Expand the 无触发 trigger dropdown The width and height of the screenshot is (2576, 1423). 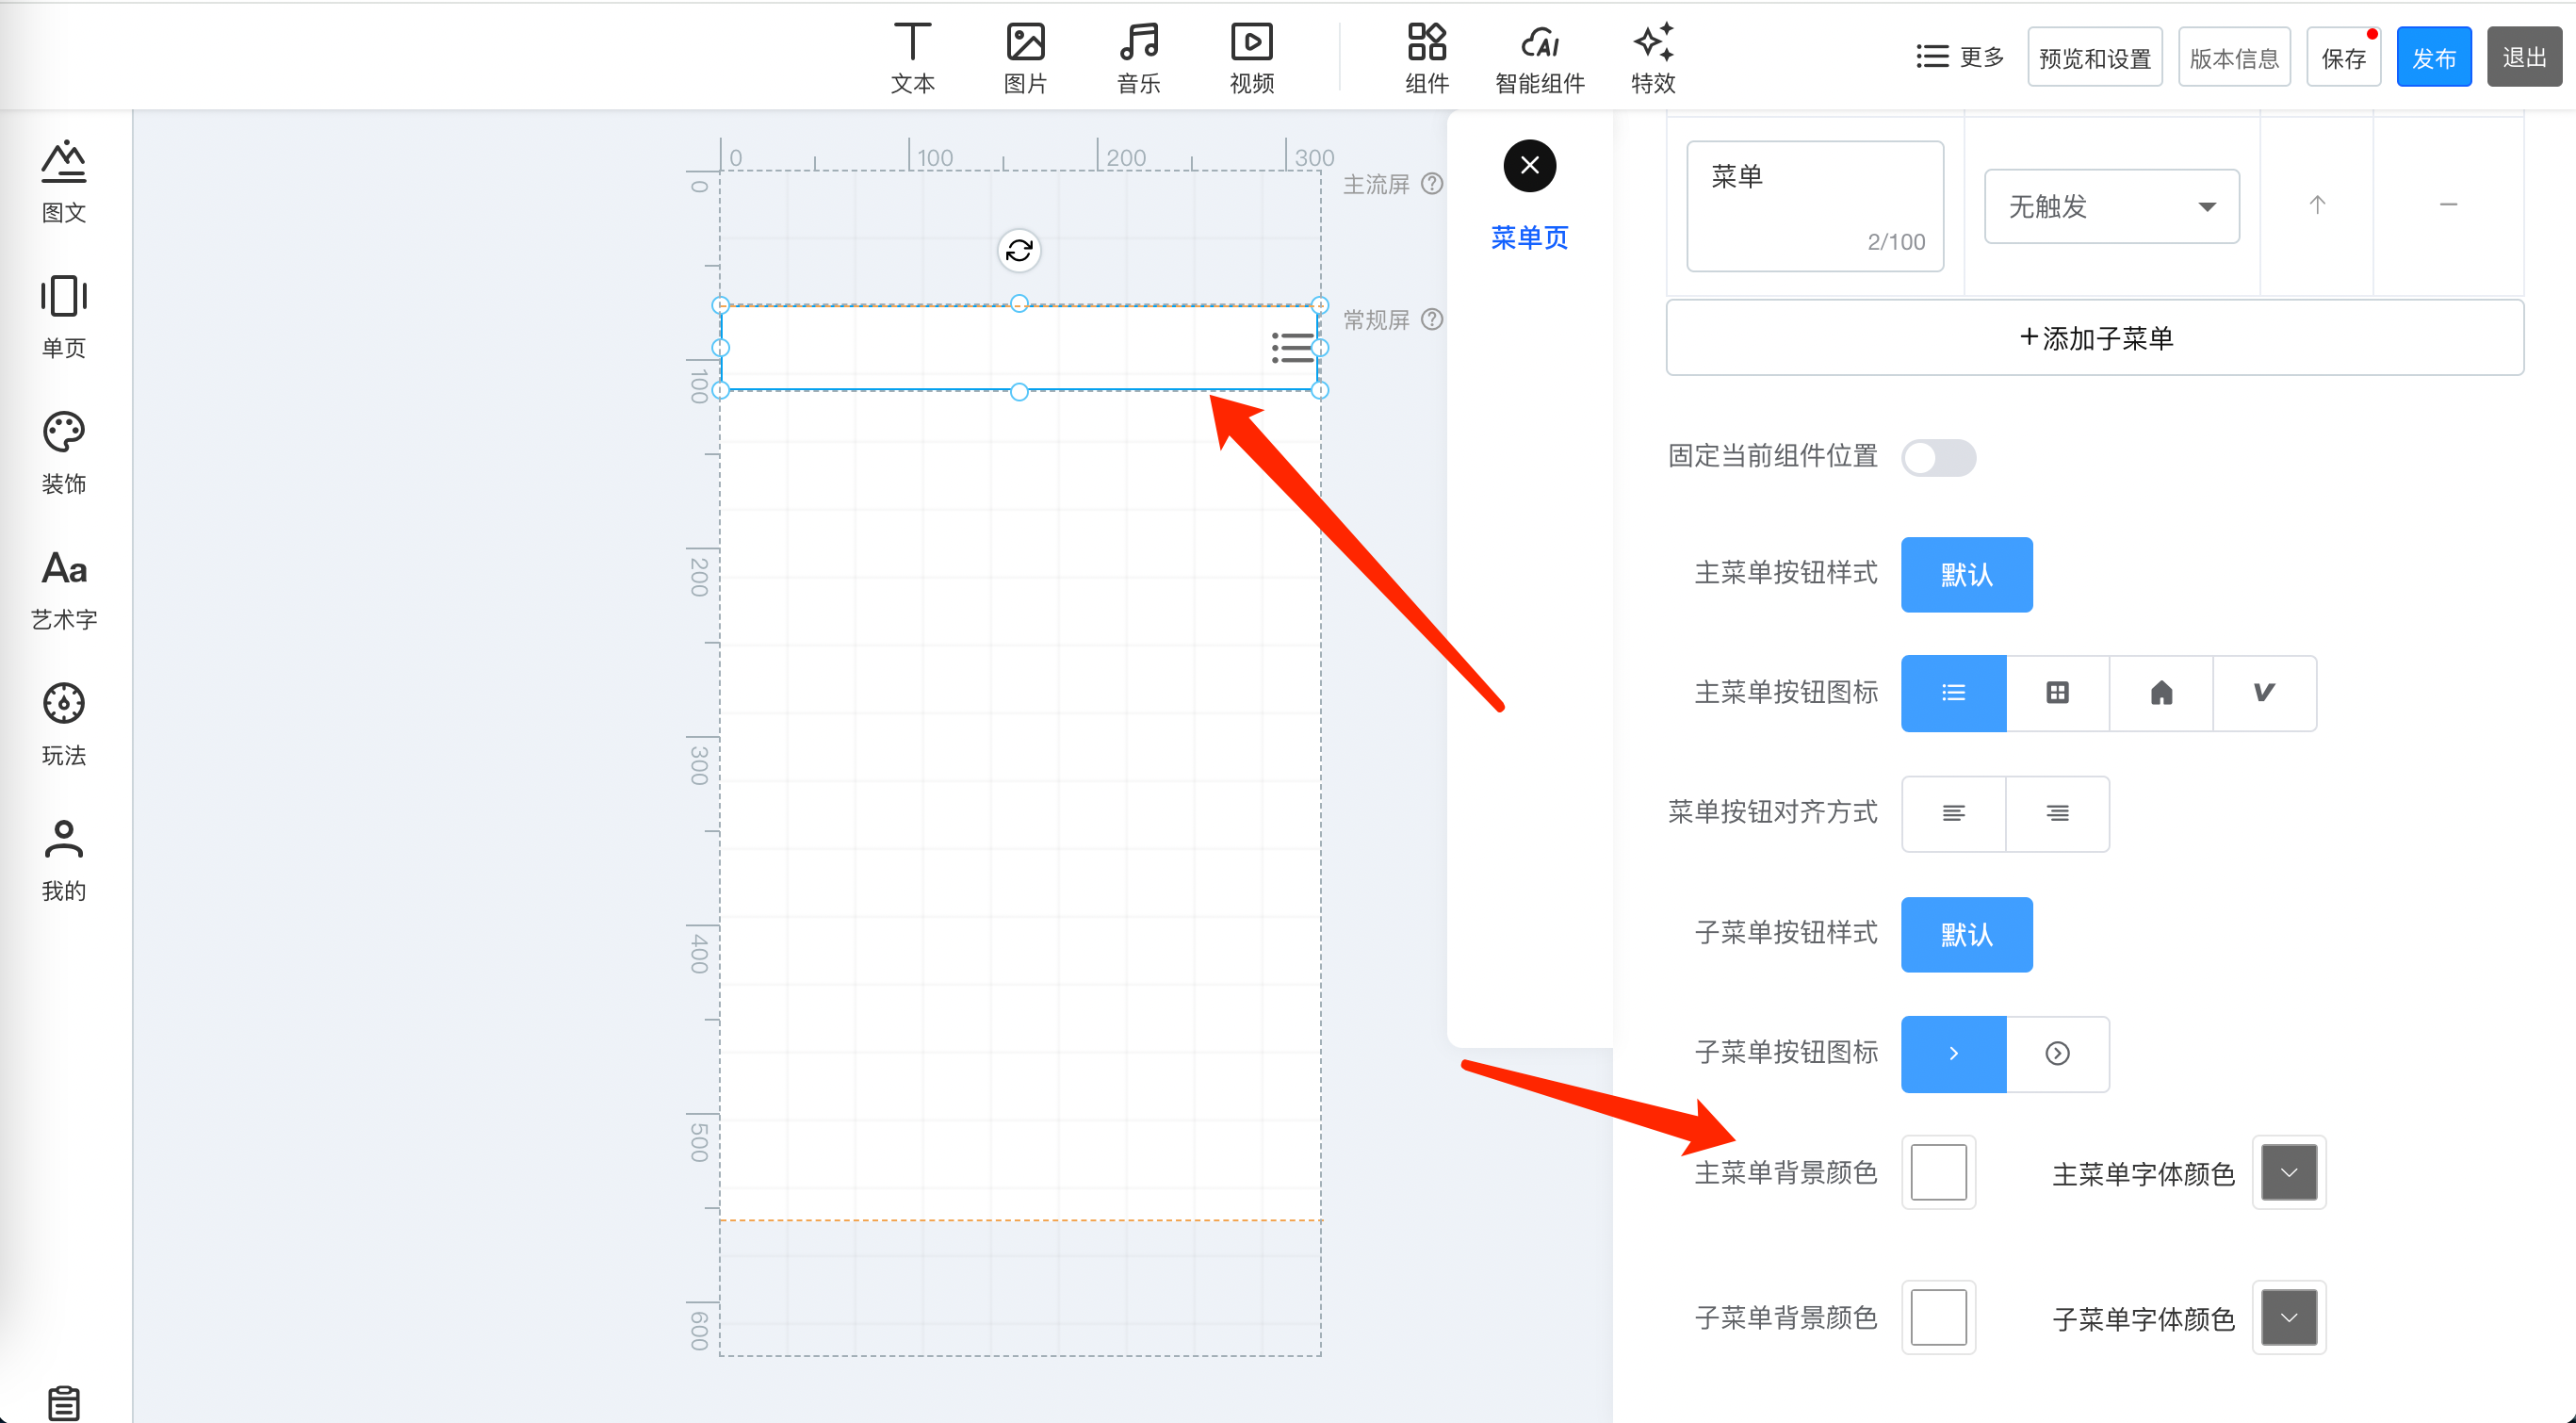pos(2111,206)
